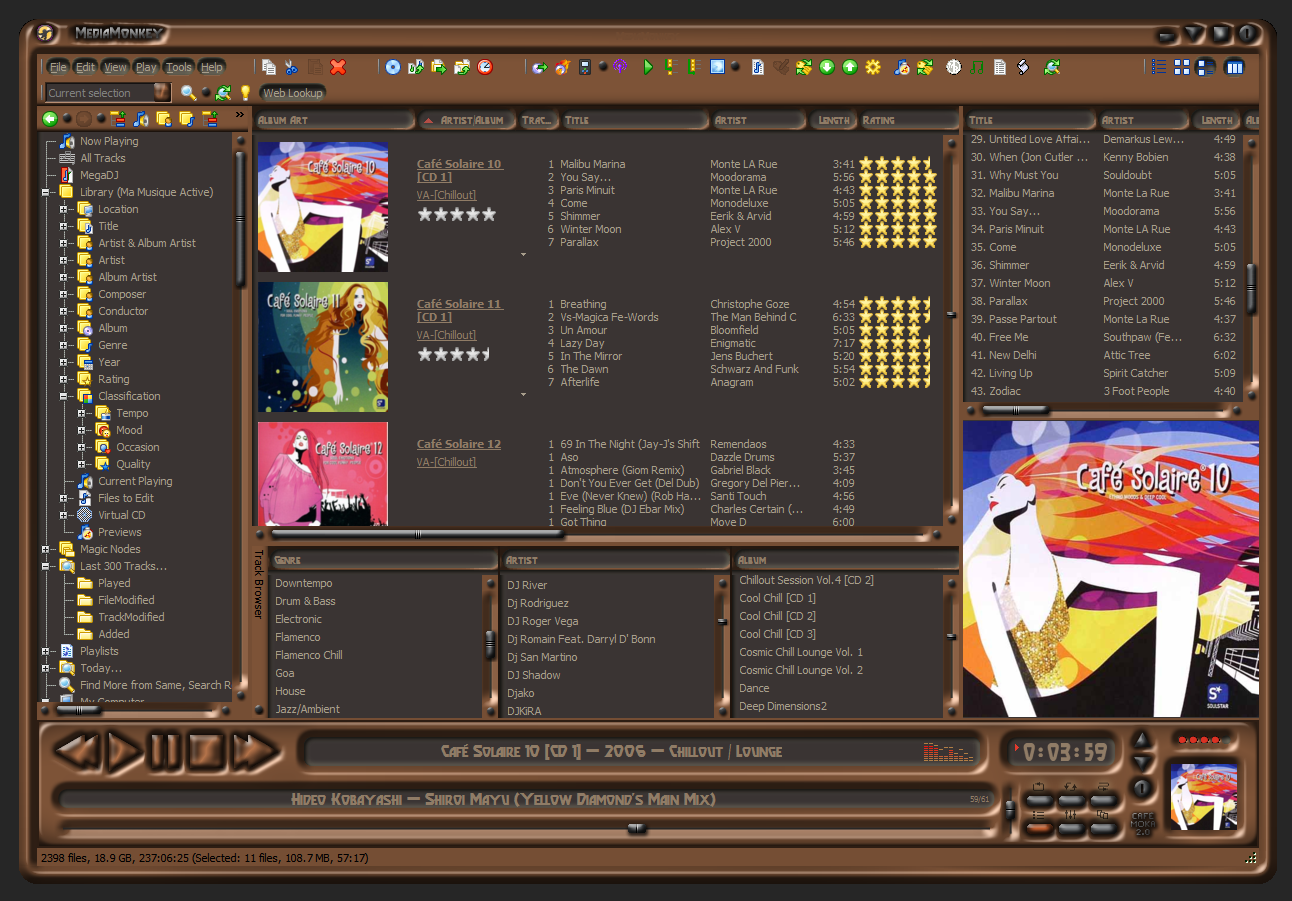Open the Play menu
This screenshot has width=1292, height=901.
146,67
